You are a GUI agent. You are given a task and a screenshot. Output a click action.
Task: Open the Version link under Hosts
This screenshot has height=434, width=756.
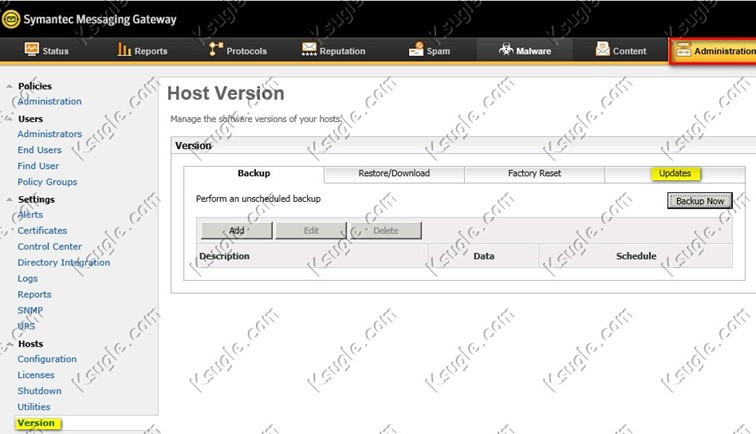36,423
